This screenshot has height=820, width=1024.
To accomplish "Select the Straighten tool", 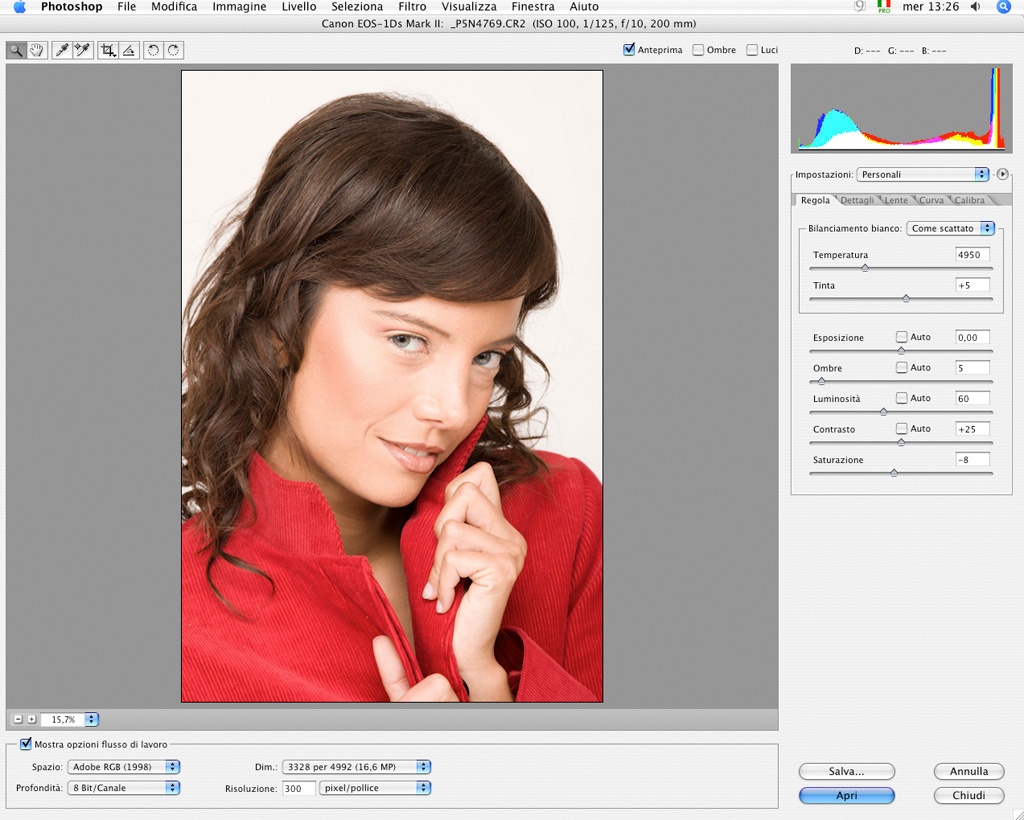I will tap(129, 50).
